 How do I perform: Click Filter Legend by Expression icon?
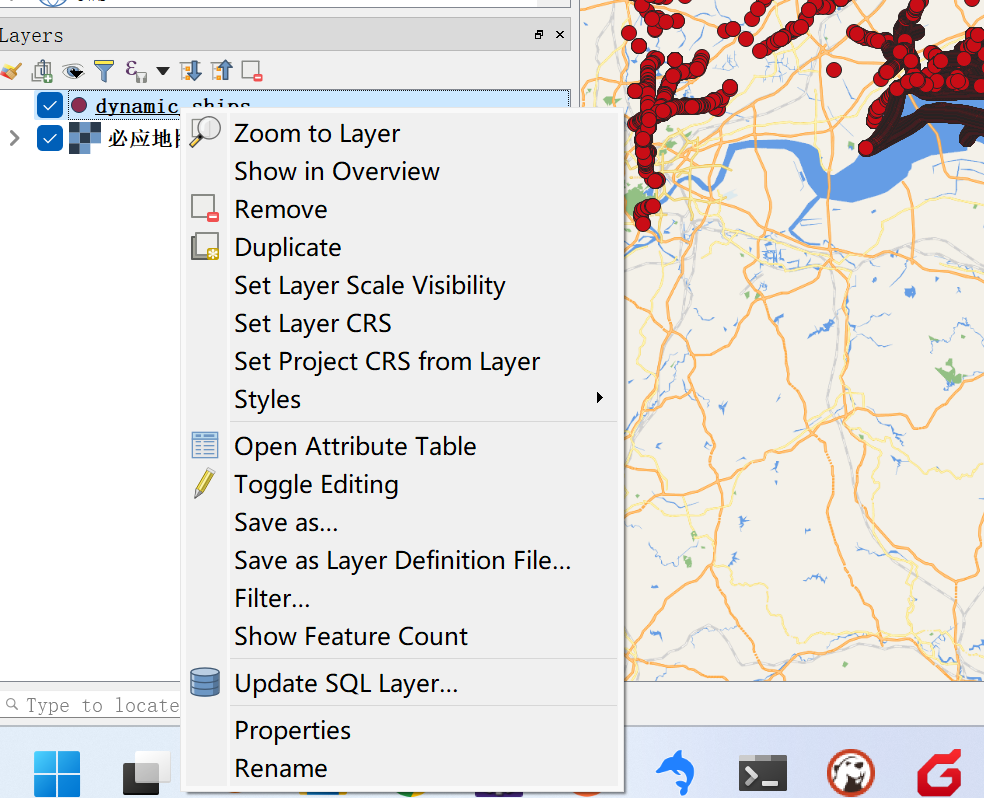(x=136, y=71)
